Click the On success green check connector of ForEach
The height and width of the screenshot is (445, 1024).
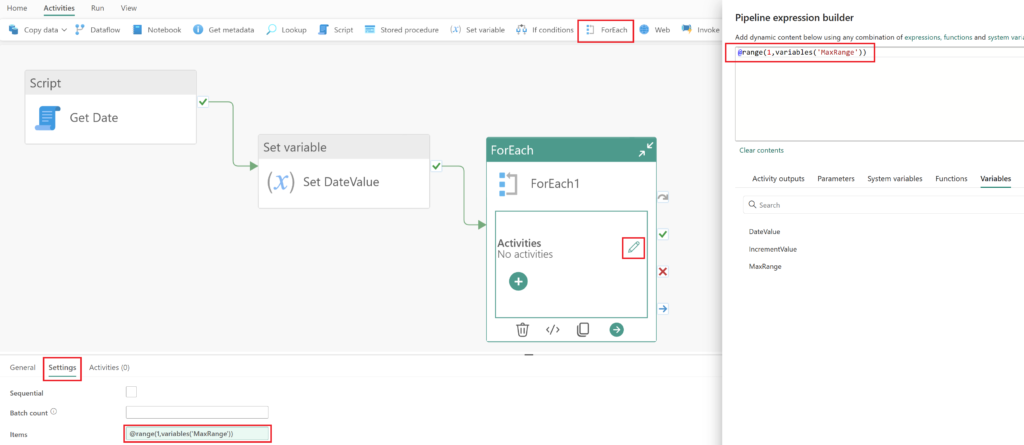[664, 234]
